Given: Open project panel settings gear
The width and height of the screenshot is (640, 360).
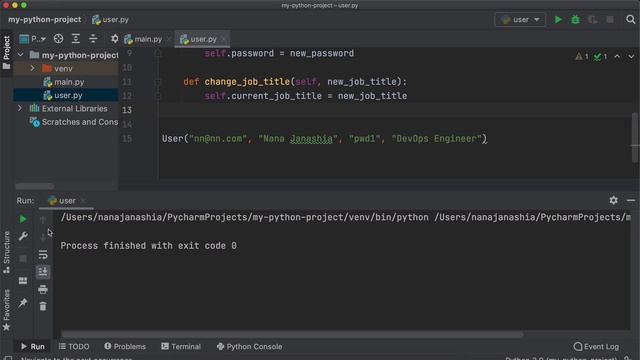Looking at the screenshot, I should pyautogui.click(x=114, y=39).
